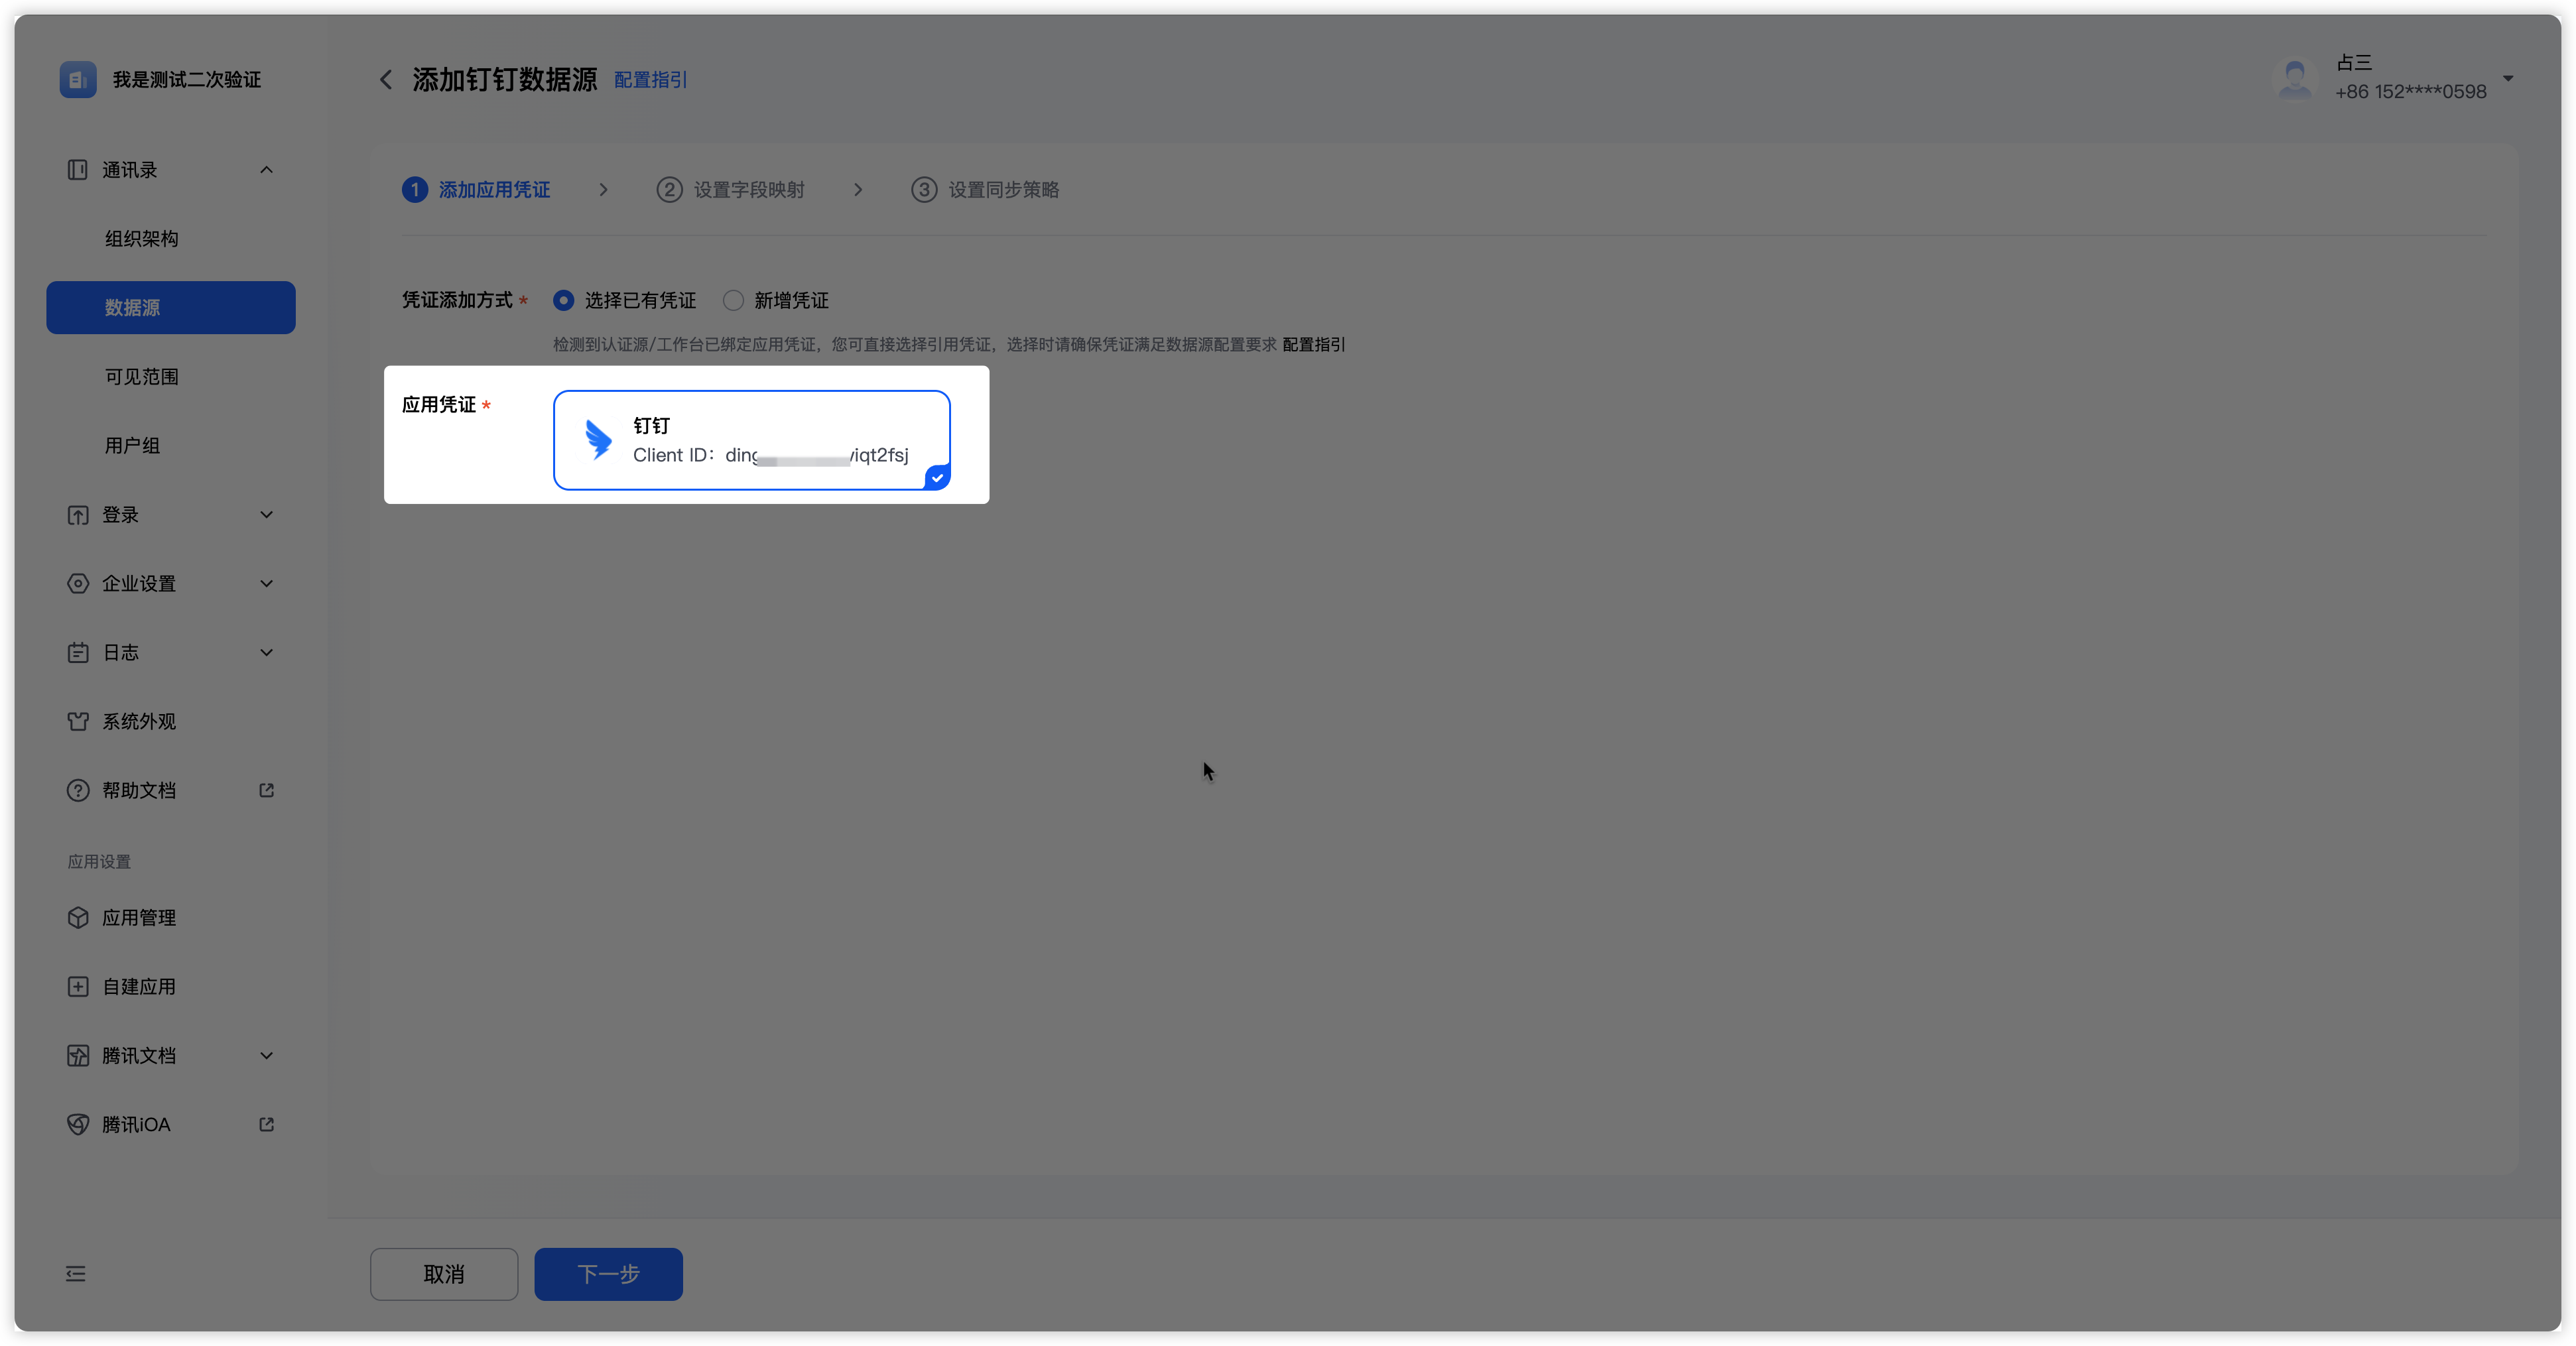
Task: Open the account dropdown arrow at top right
Action: click(x=2507, y=78)
